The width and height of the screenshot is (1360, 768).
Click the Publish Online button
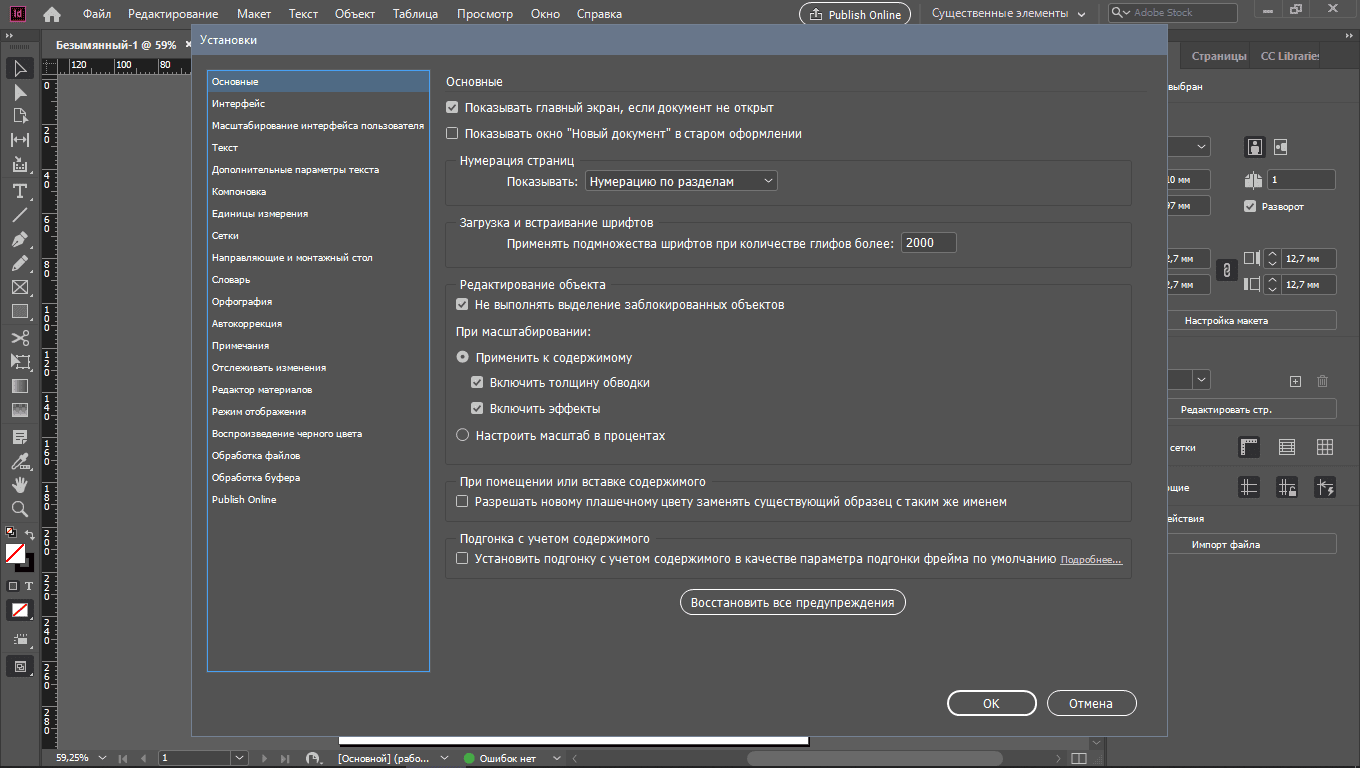[855, 14]
